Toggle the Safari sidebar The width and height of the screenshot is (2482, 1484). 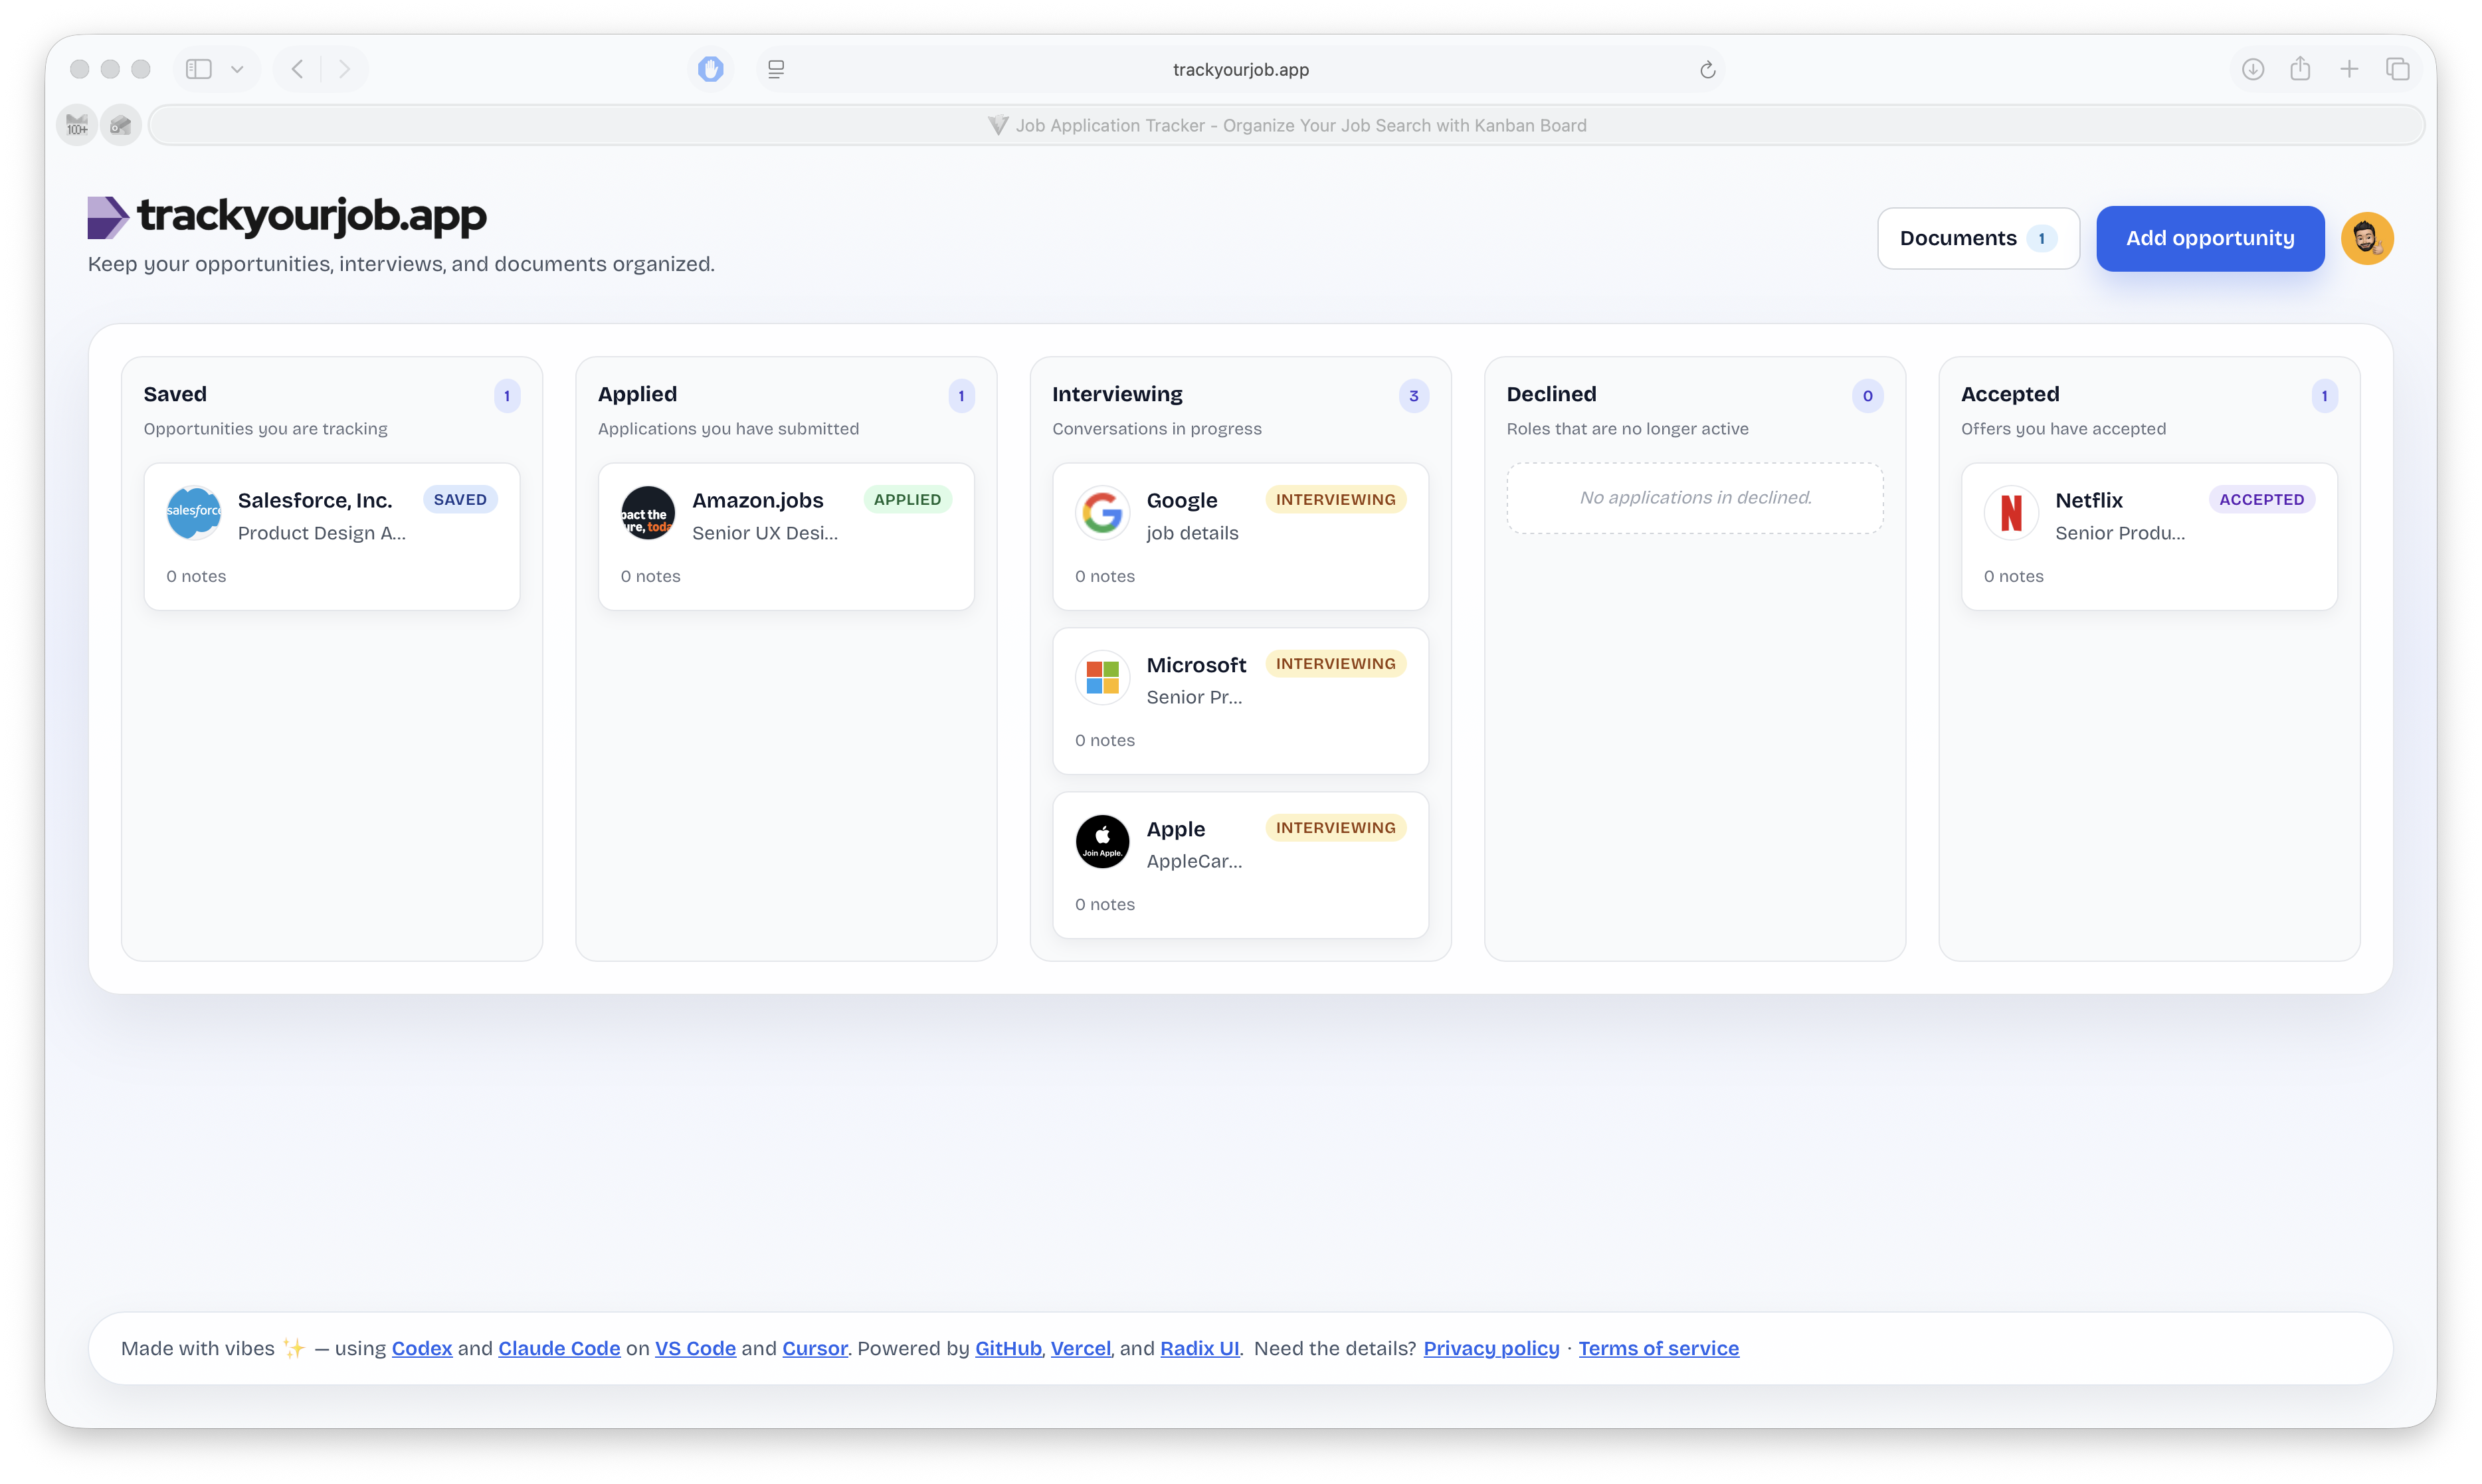click(198, 68)
